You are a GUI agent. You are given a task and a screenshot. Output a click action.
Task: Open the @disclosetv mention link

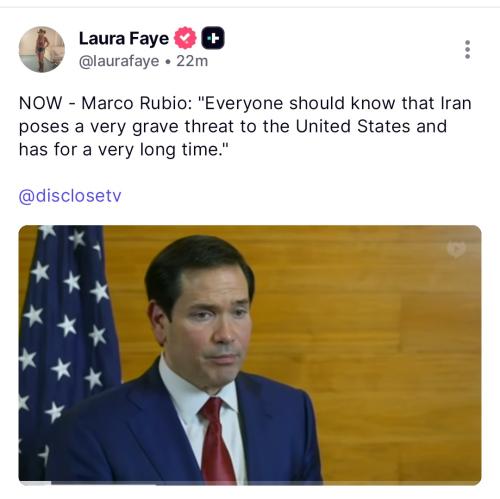pos(70,196)
